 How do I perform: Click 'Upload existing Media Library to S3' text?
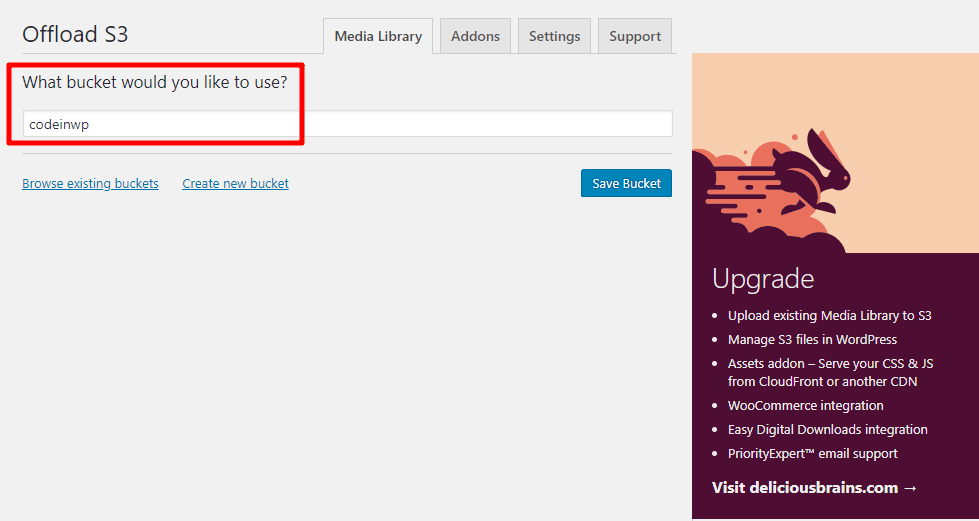(830, 315)
